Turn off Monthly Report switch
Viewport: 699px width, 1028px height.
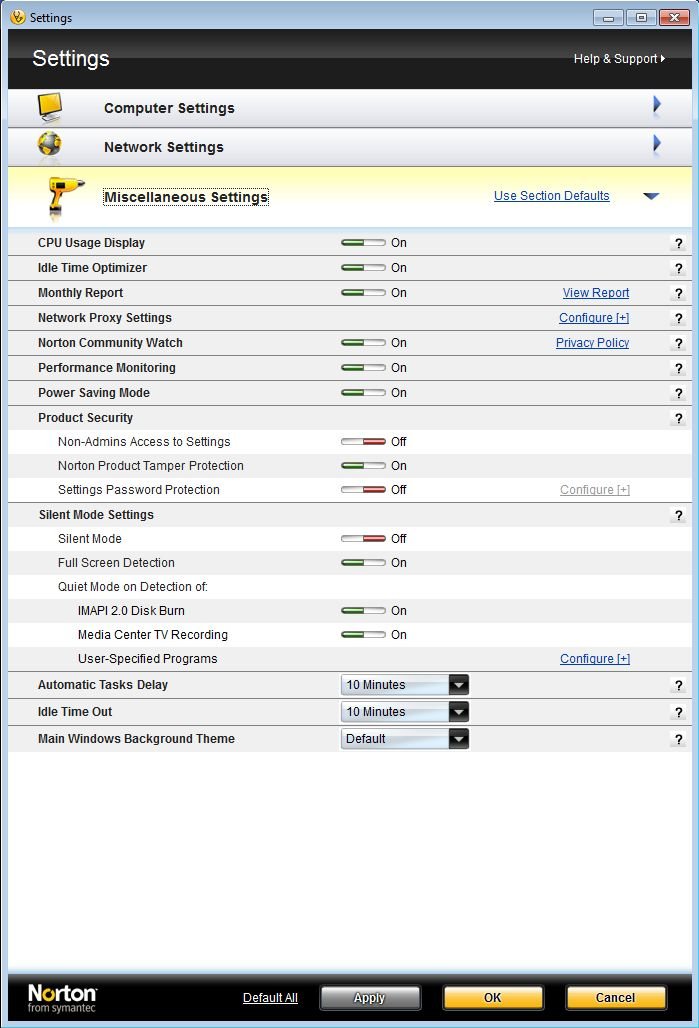[x=363, y=292]
